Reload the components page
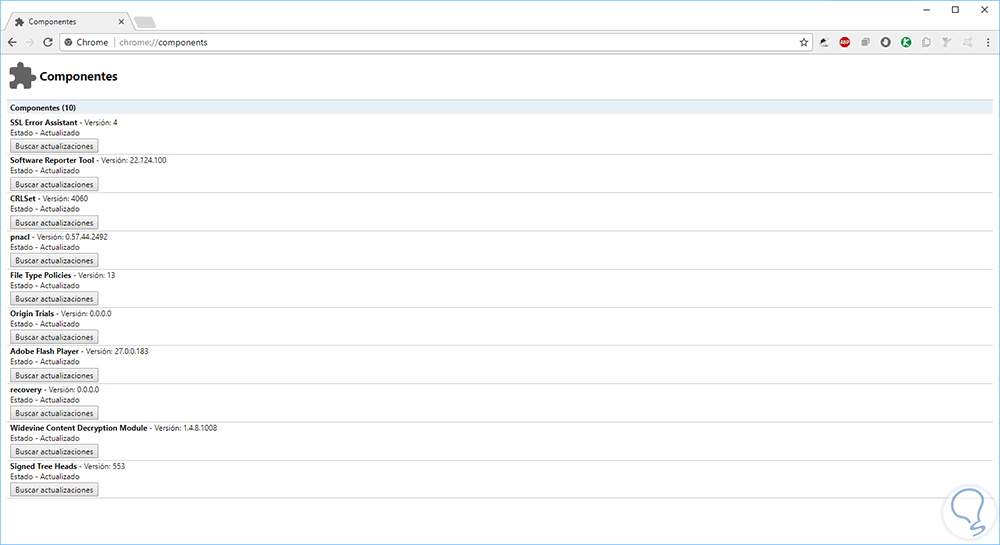 [48, 42]
